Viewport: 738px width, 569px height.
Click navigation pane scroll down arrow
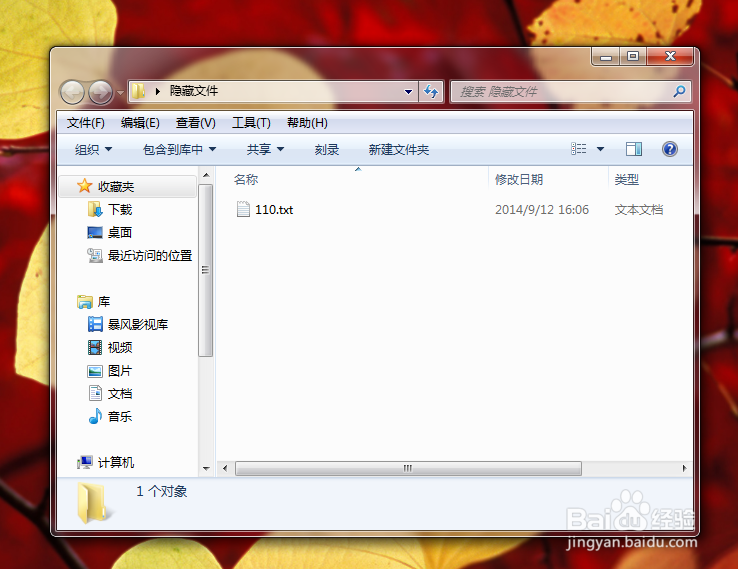206,469
